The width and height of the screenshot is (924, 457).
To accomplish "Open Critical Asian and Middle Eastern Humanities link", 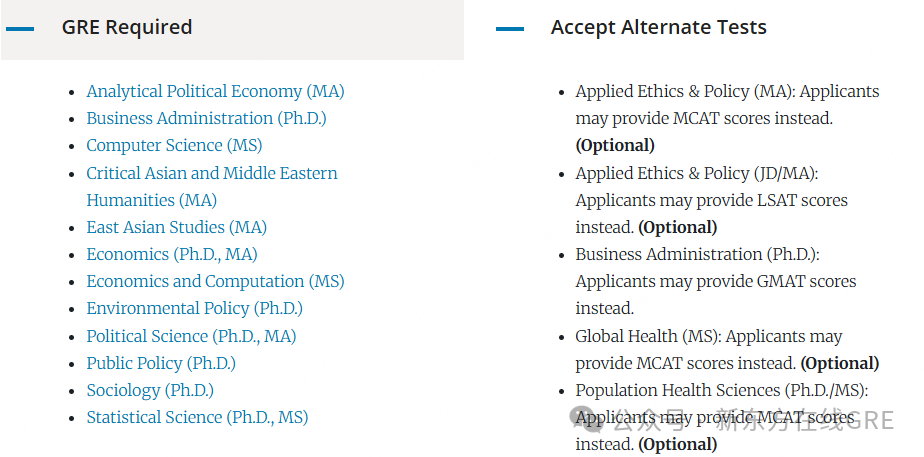I will coord(212,174).
